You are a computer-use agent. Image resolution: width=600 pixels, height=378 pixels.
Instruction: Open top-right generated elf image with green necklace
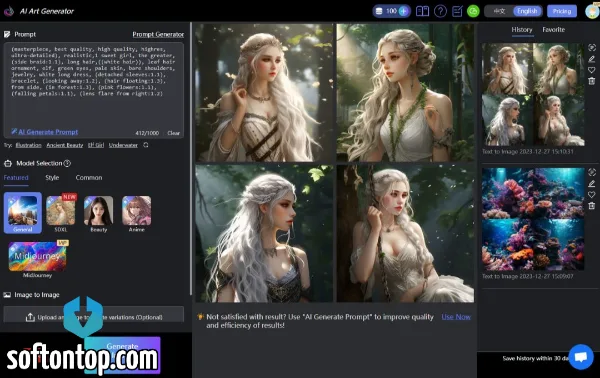(405, 93)
